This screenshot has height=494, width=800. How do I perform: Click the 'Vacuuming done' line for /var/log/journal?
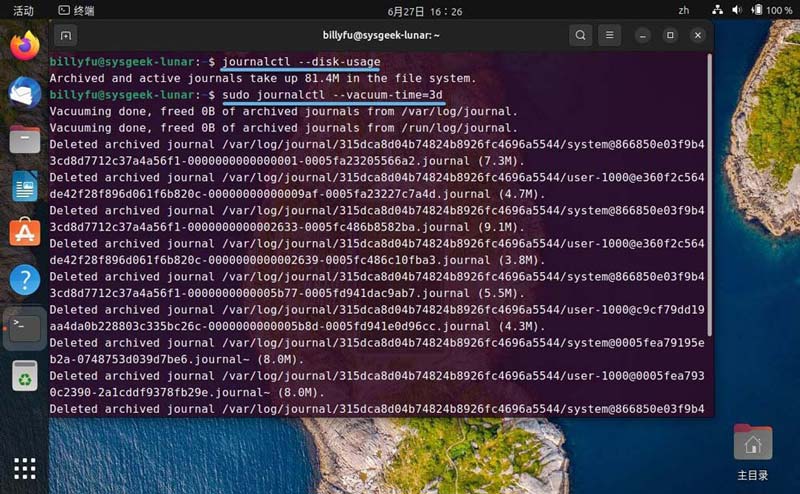tap(283, 111)
